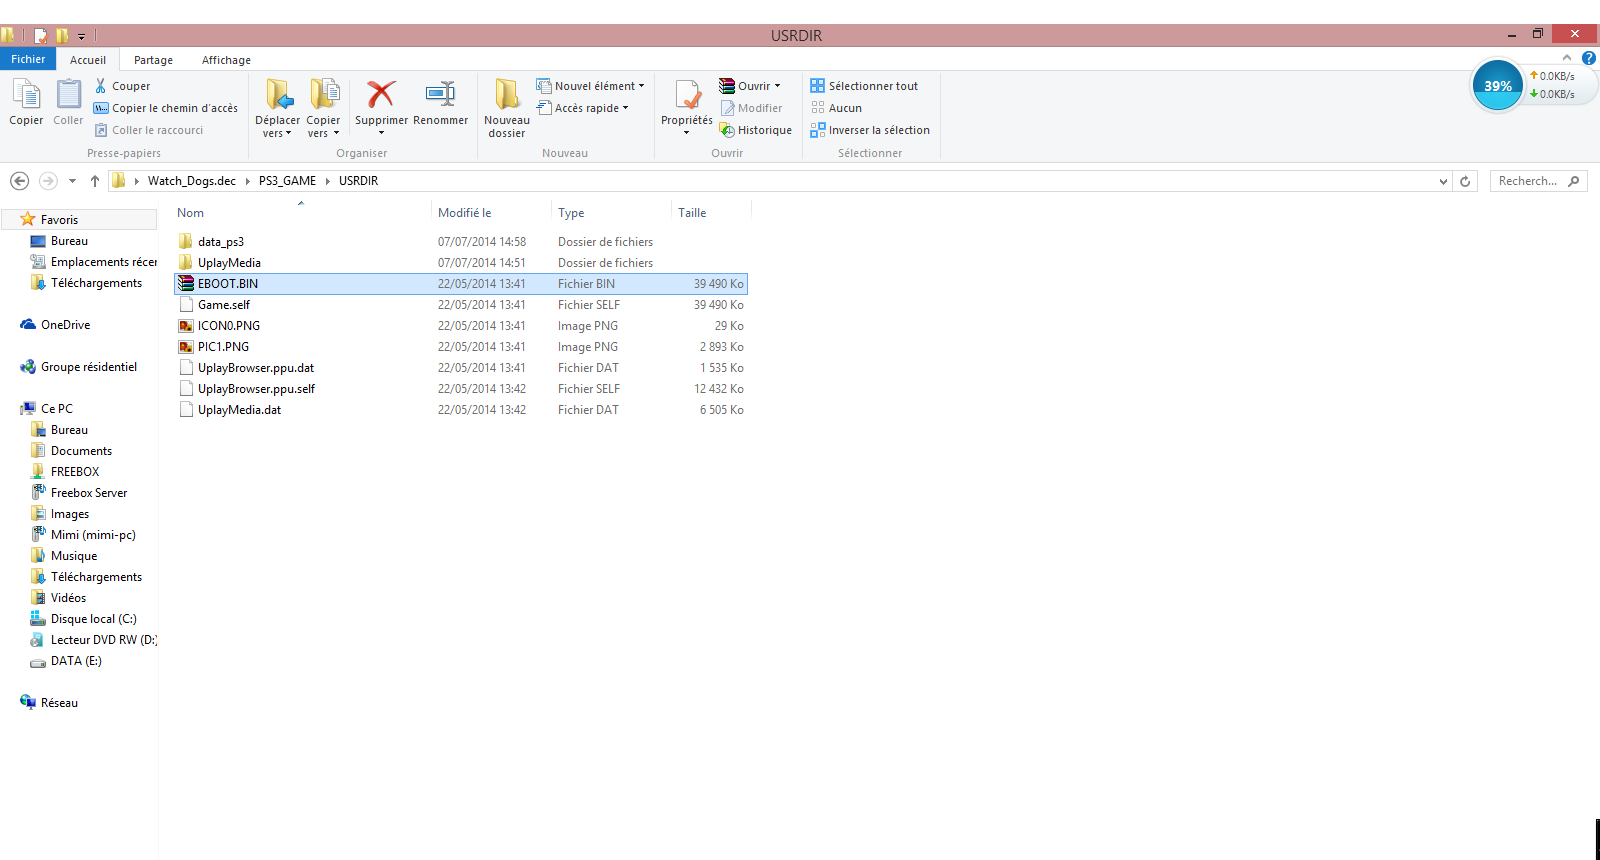
Task: Choose Copier le chemin d'accès
Action: click(x=166, y=108)
